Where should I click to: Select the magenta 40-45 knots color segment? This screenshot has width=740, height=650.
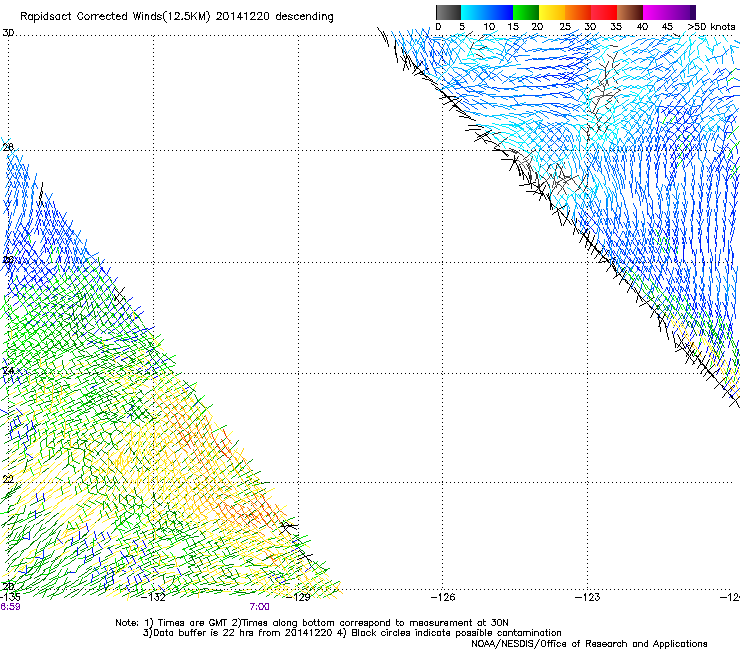click(656, 12)
